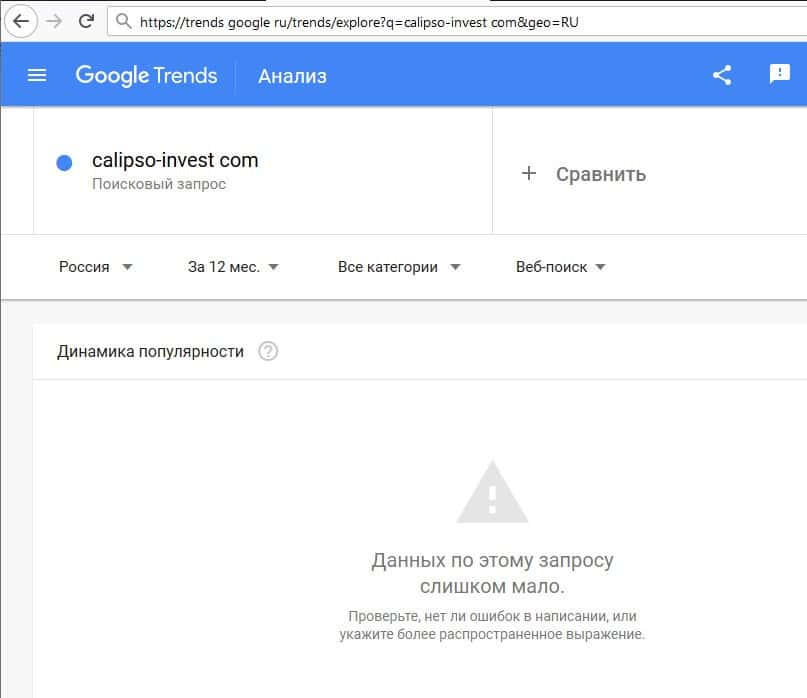Image resolution: width=807 pixels, height=698 pixels.
Task: Click the search magnifier in address bar
Action: (123, 21)
